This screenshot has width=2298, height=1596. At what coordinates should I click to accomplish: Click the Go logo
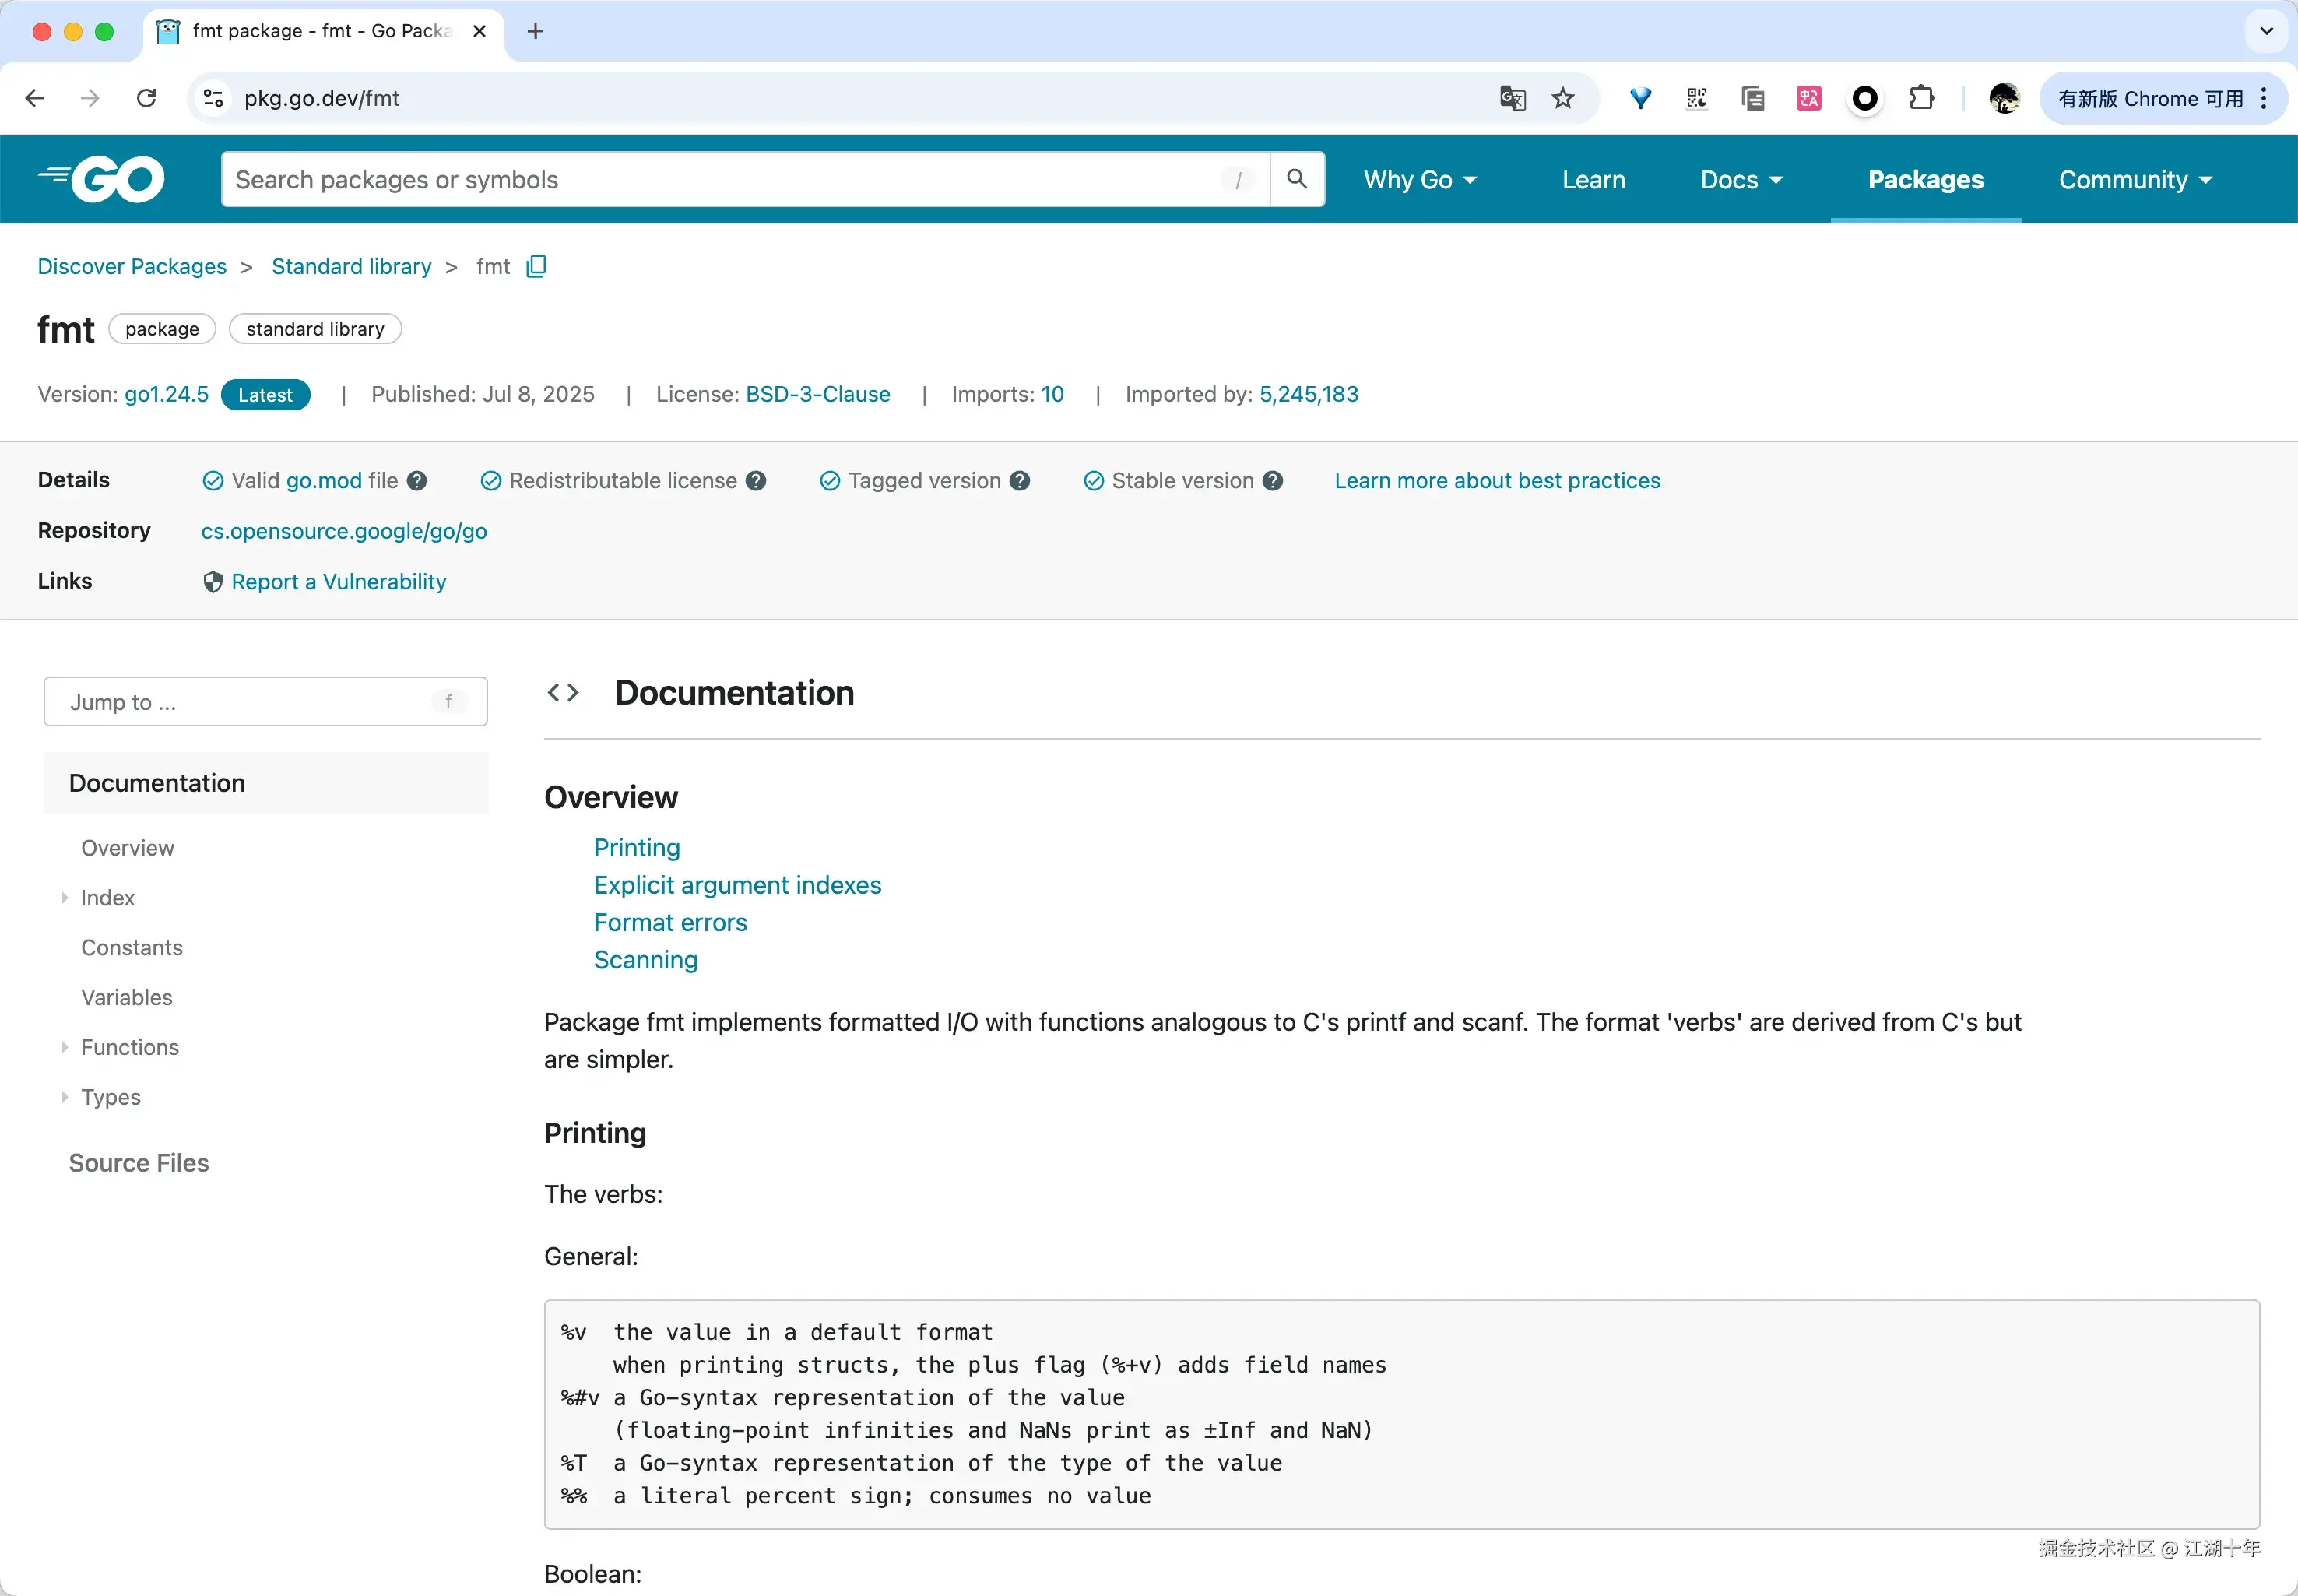tap(103, 179)
